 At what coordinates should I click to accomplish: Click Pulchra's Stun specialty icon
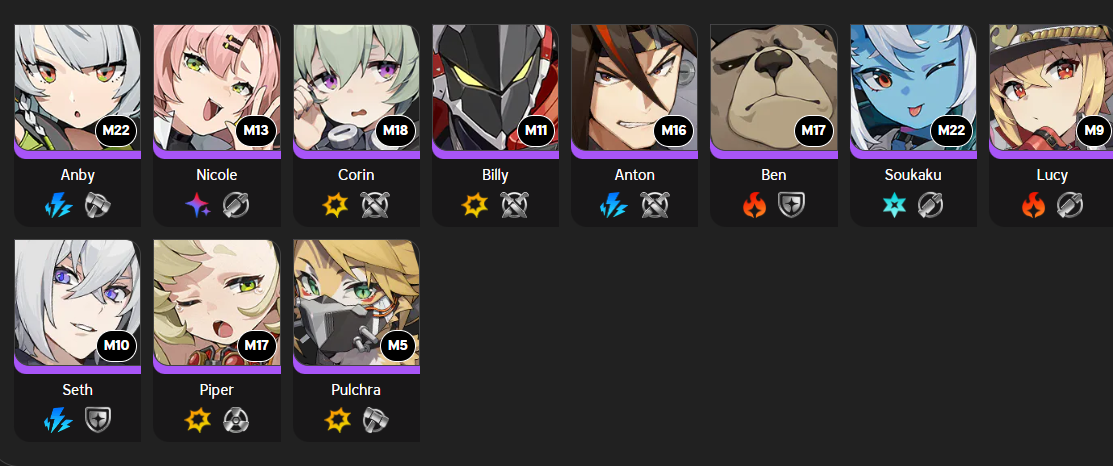(x=375, y=421)
